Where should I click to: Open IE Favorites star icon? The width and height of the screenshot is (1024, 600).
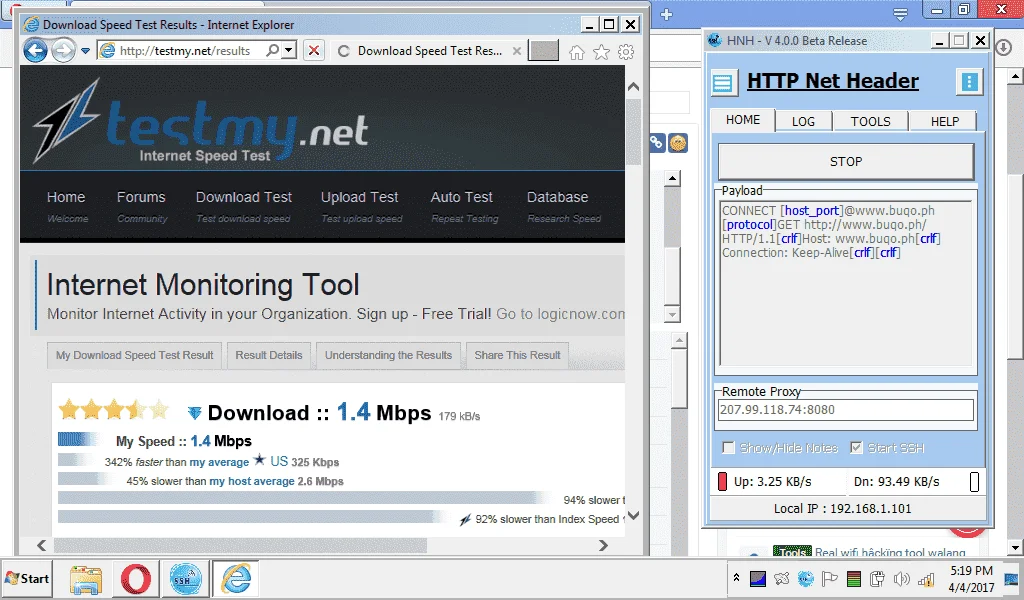(x=601, y=52)
